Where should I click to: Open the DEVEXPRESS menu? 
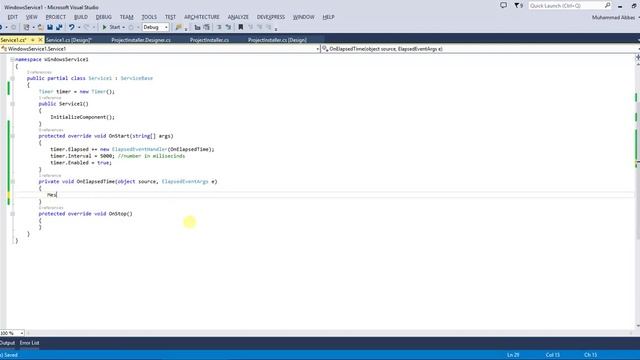pyautogui.click(x=271, y=17)
